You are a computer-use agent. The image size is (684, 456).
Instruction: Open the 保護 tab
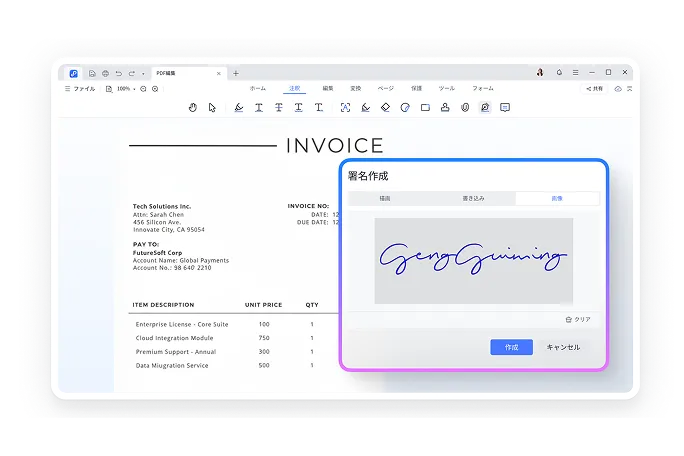click(x=416, y=88)
